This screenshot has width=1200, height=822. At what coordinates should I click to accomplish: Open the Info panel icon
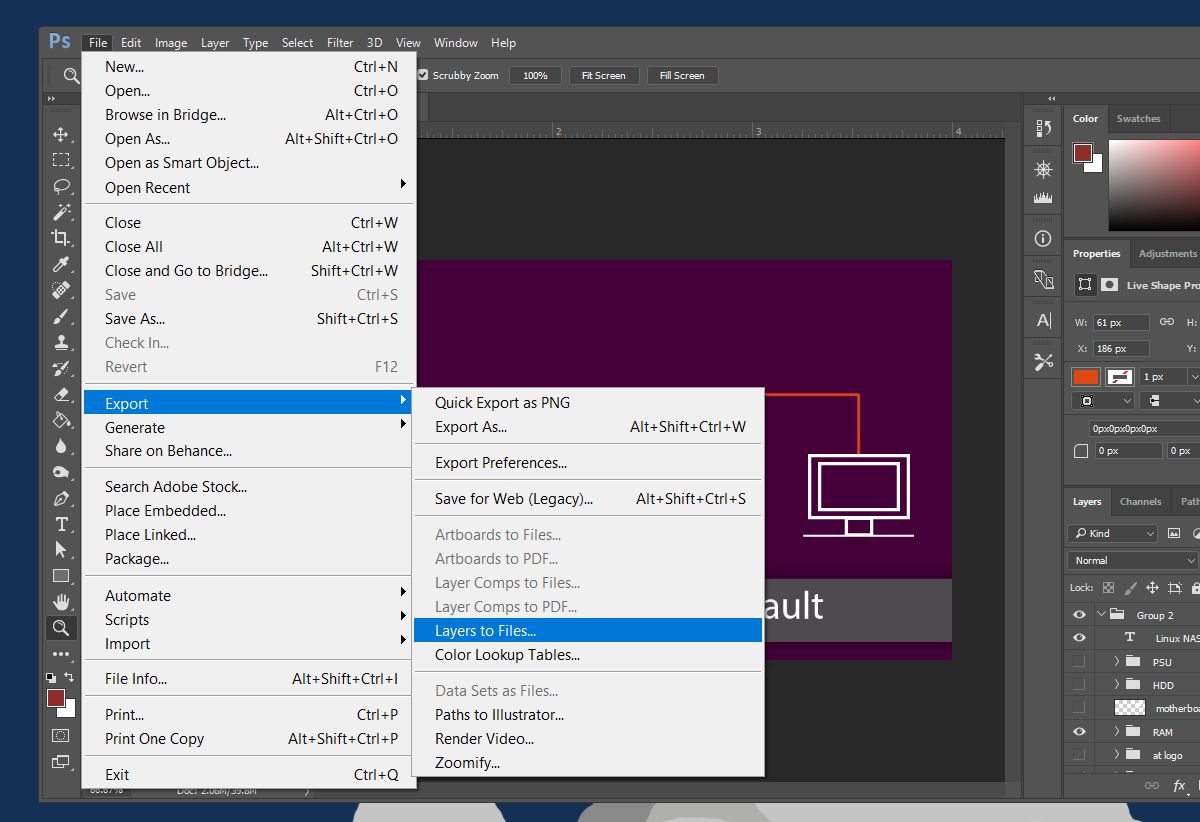[x=1044, y=239]
